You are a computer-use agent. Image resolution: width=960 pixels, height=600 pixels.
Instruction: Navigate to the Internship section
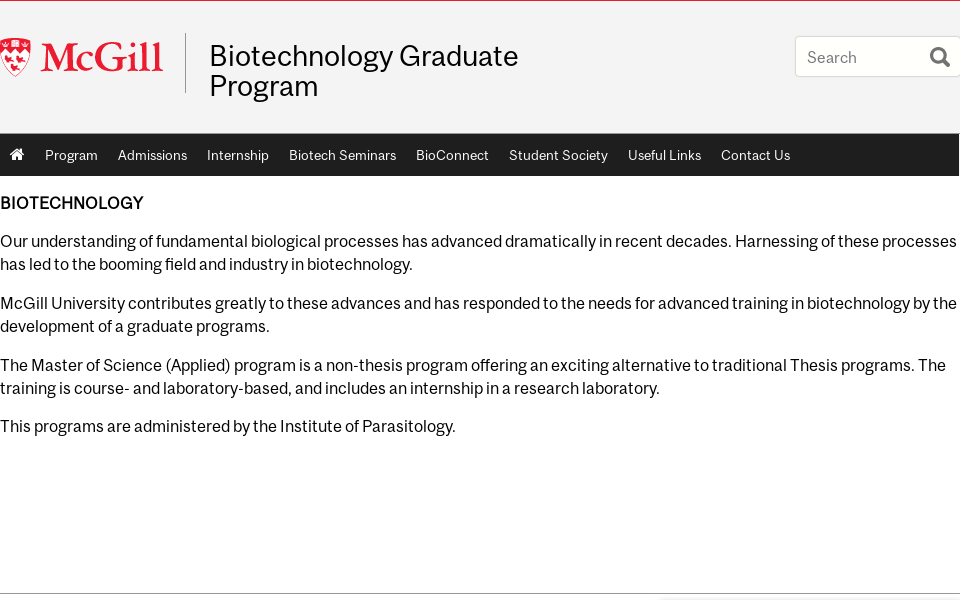tap(238, 155)
